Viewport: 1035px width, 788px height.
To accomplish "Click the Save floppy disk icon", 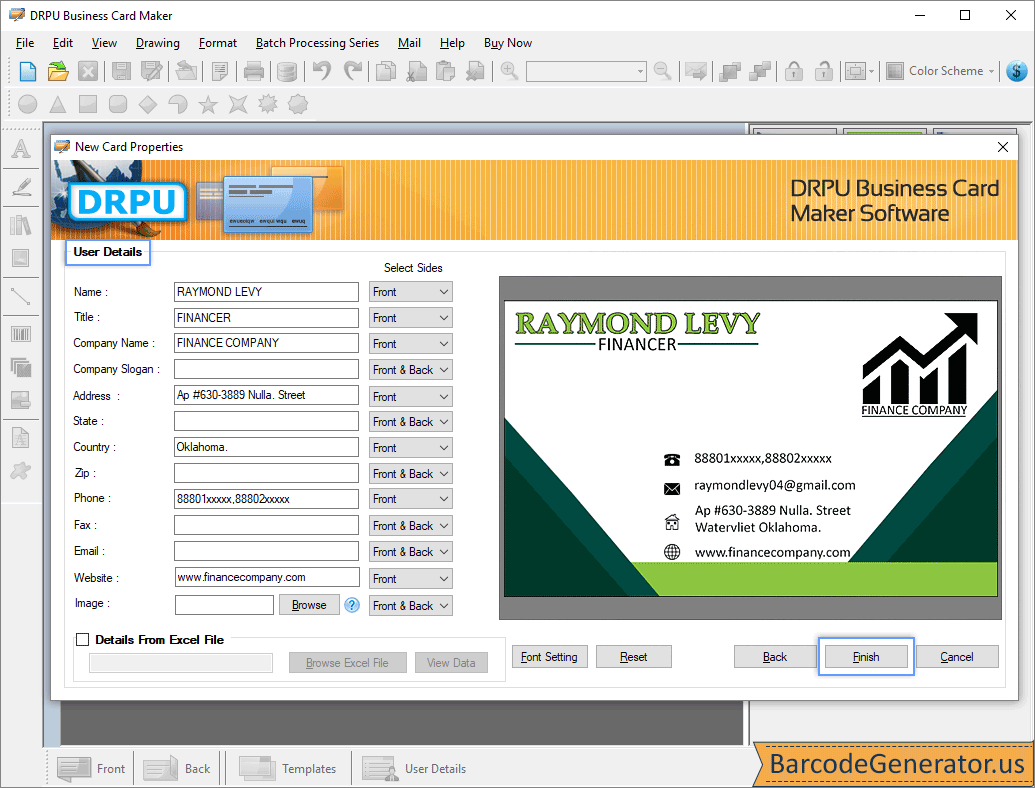I will point(121,71).
